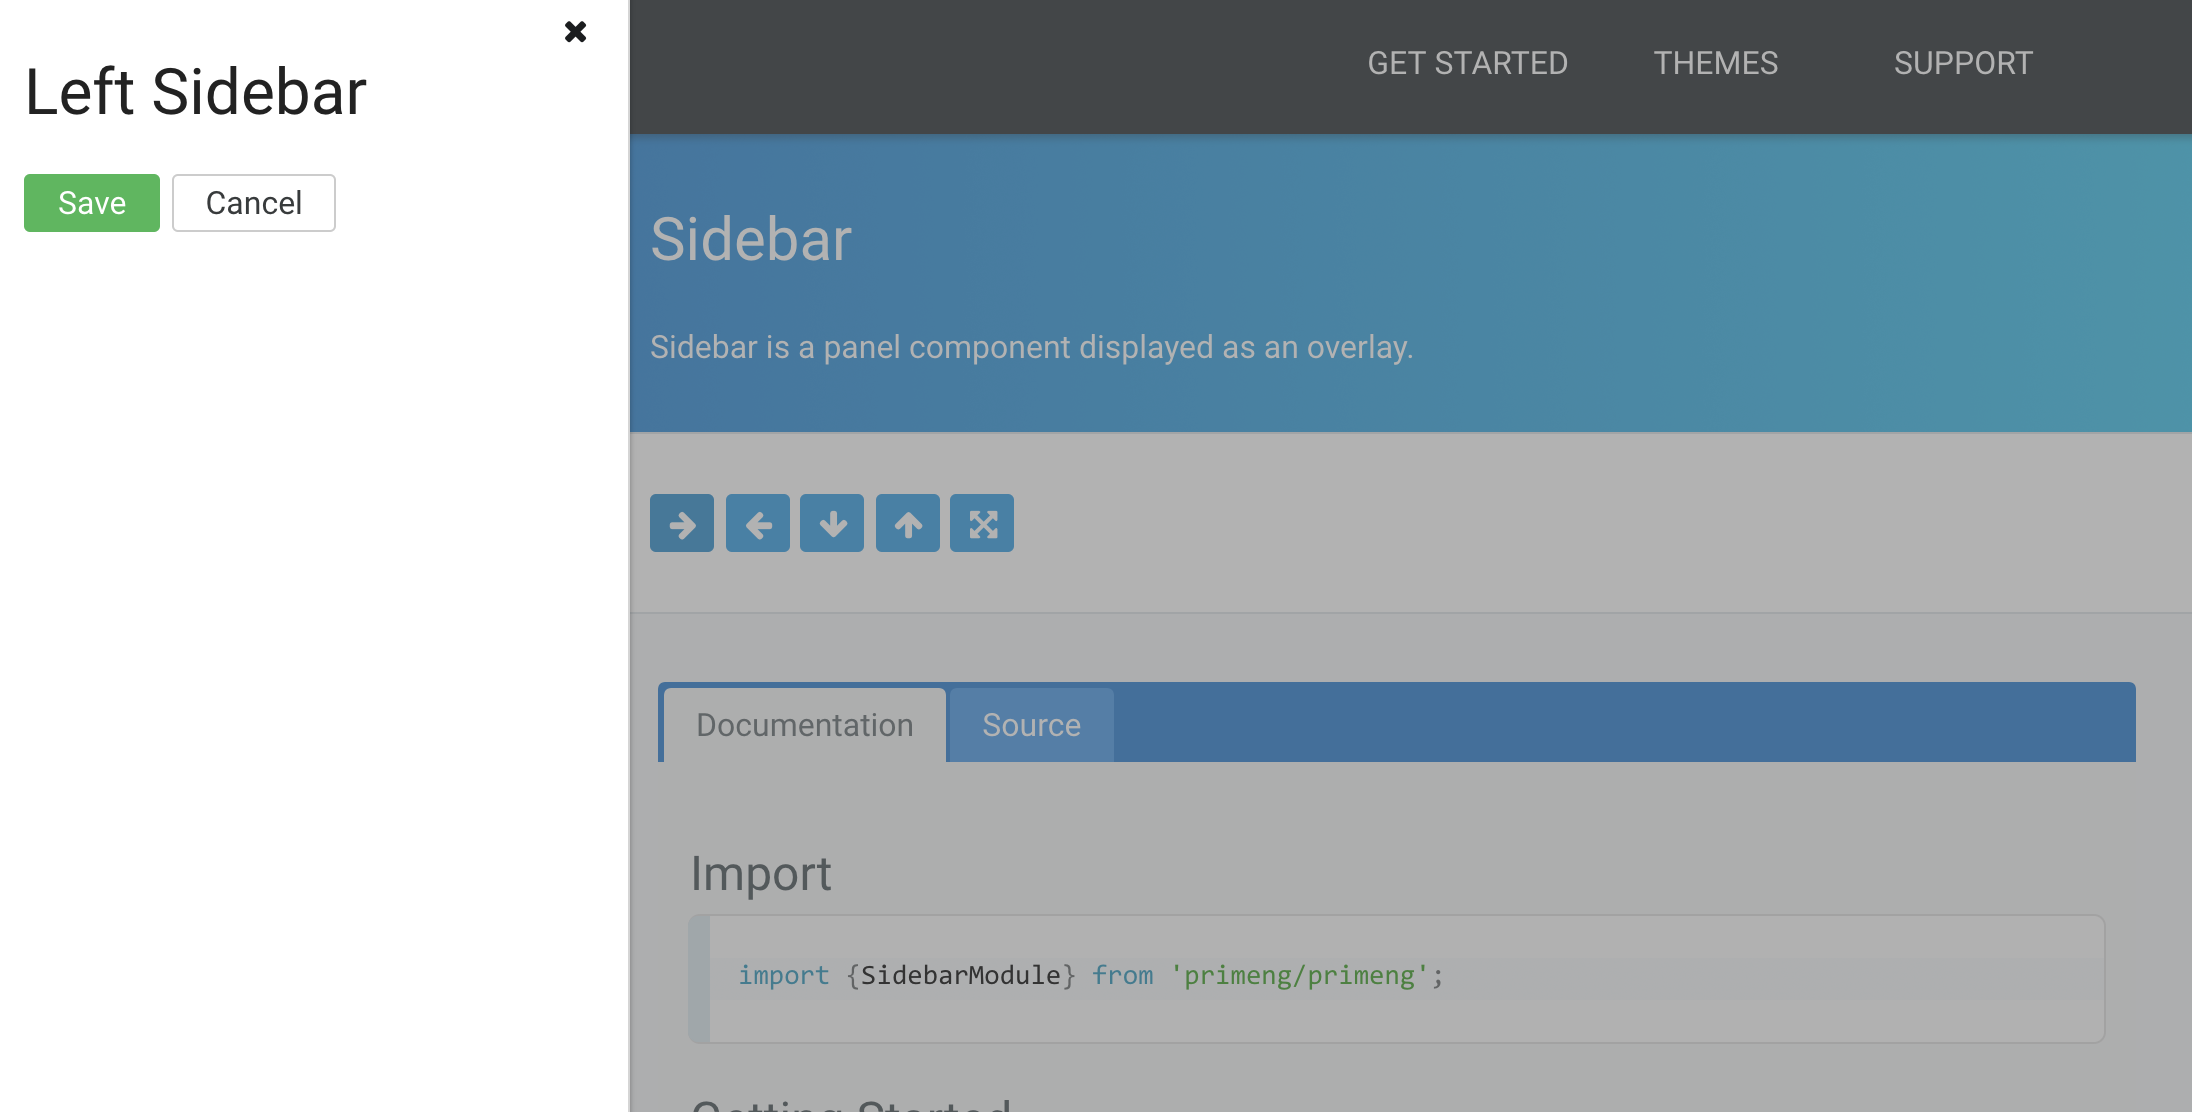Click the right arrow sidebar button
The height and width of the screenshot is (1112, 2192).
tap(682, 523)
